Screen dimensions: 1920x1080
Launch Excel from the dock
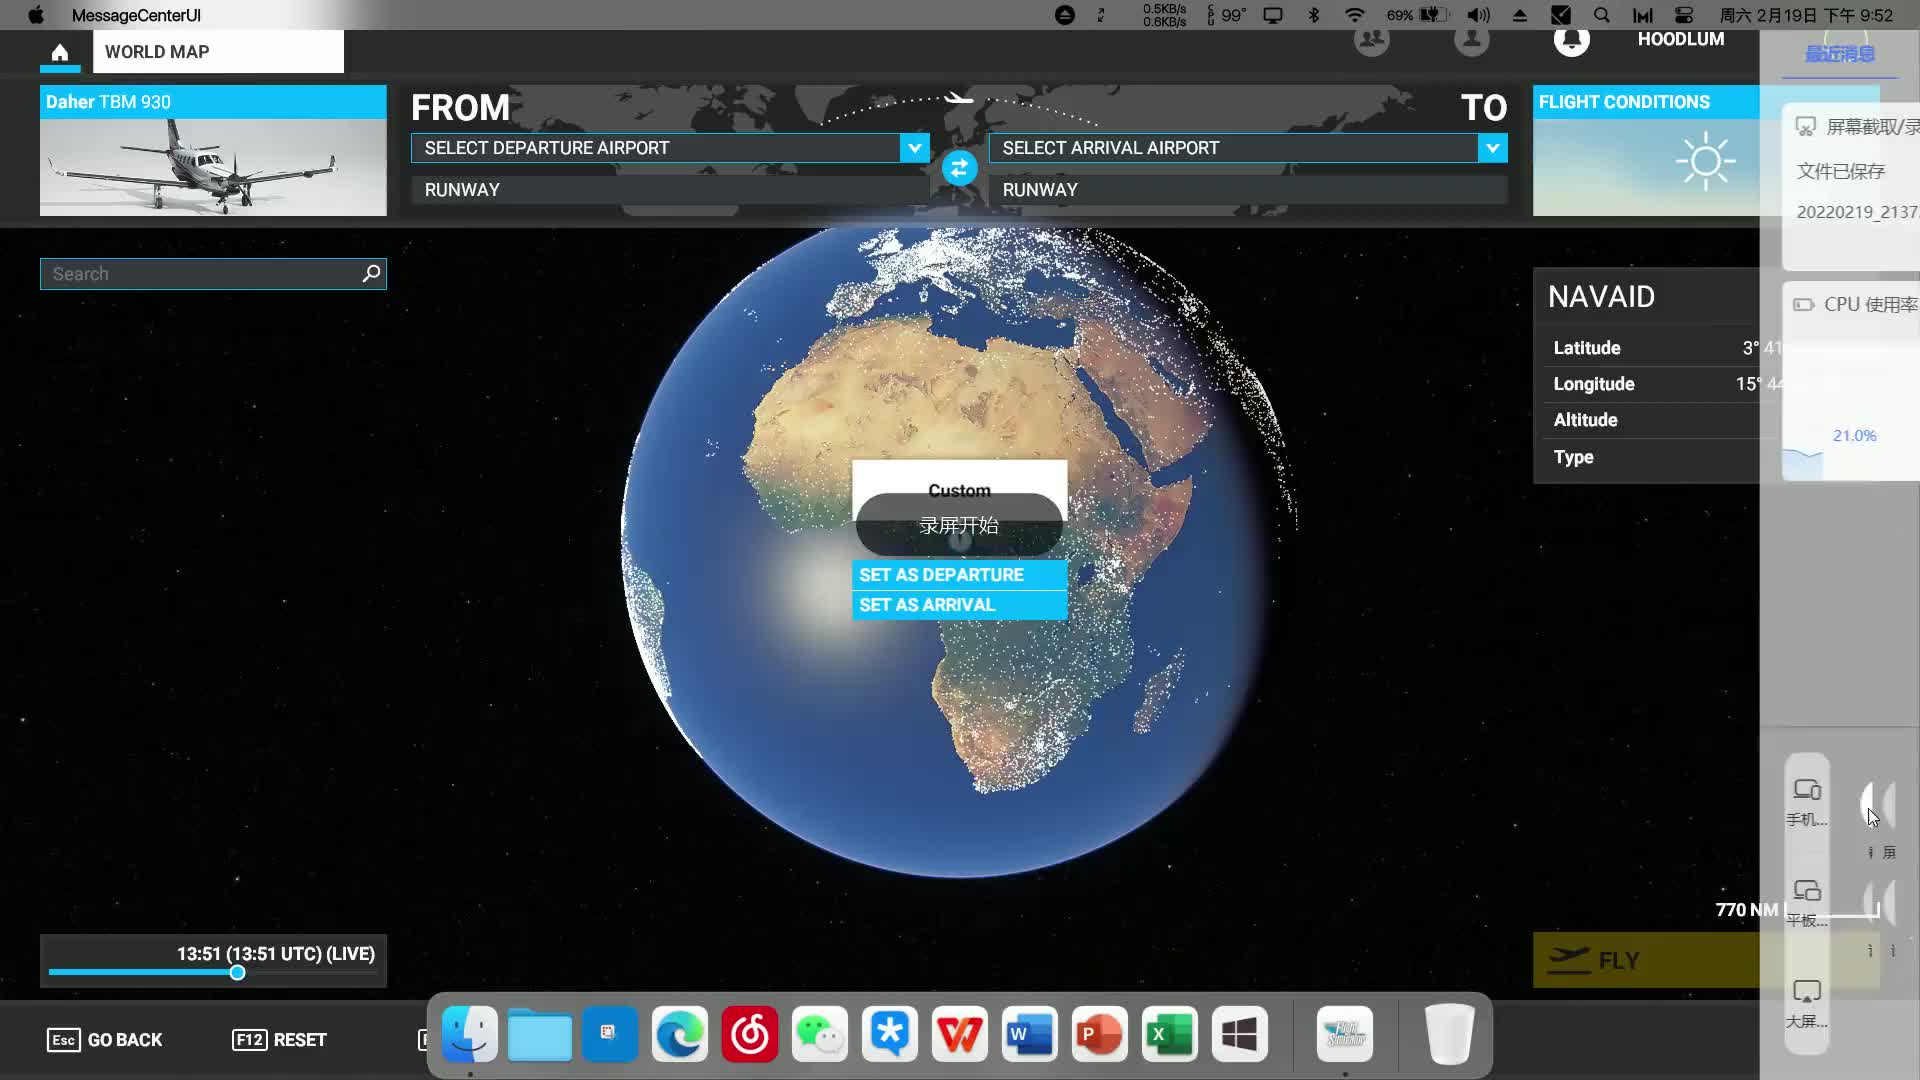point(1169,1034)
